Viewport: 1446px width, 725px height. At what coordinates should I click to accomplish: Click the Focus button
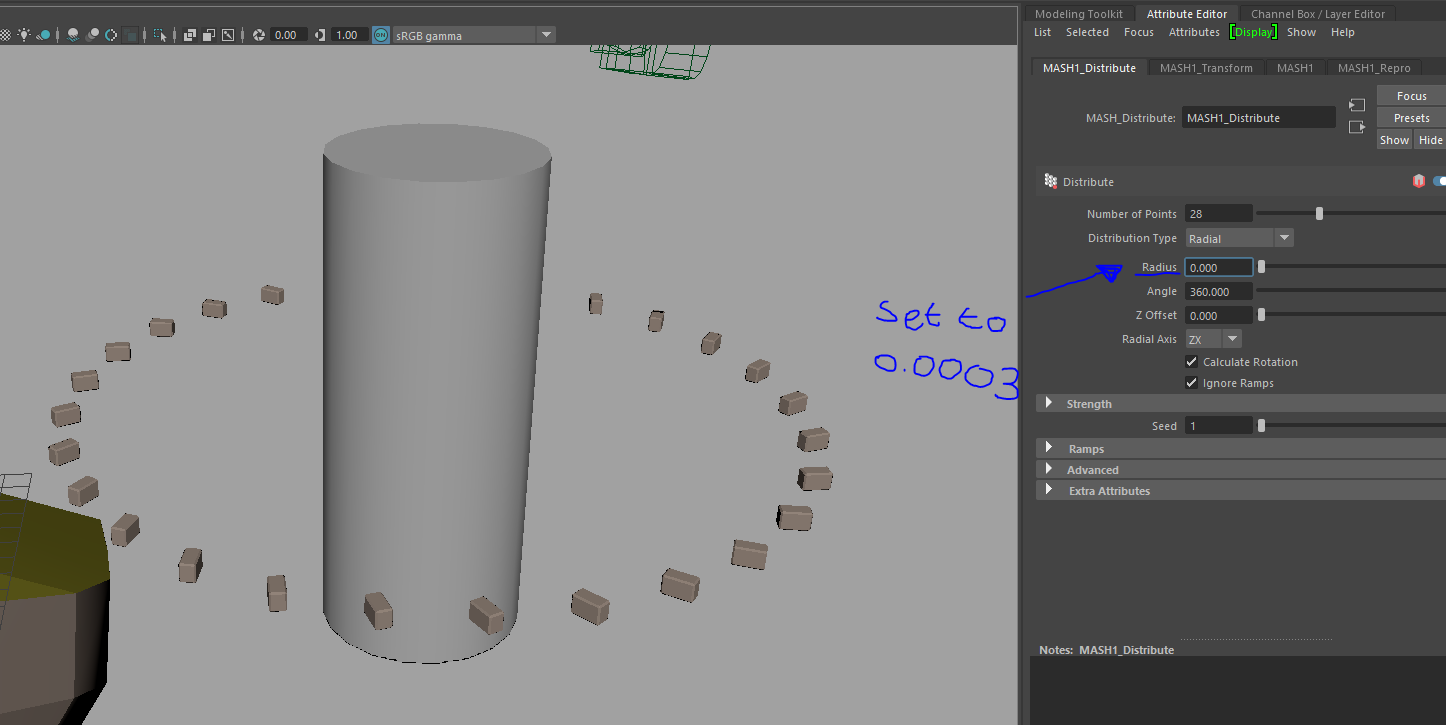1410,95
